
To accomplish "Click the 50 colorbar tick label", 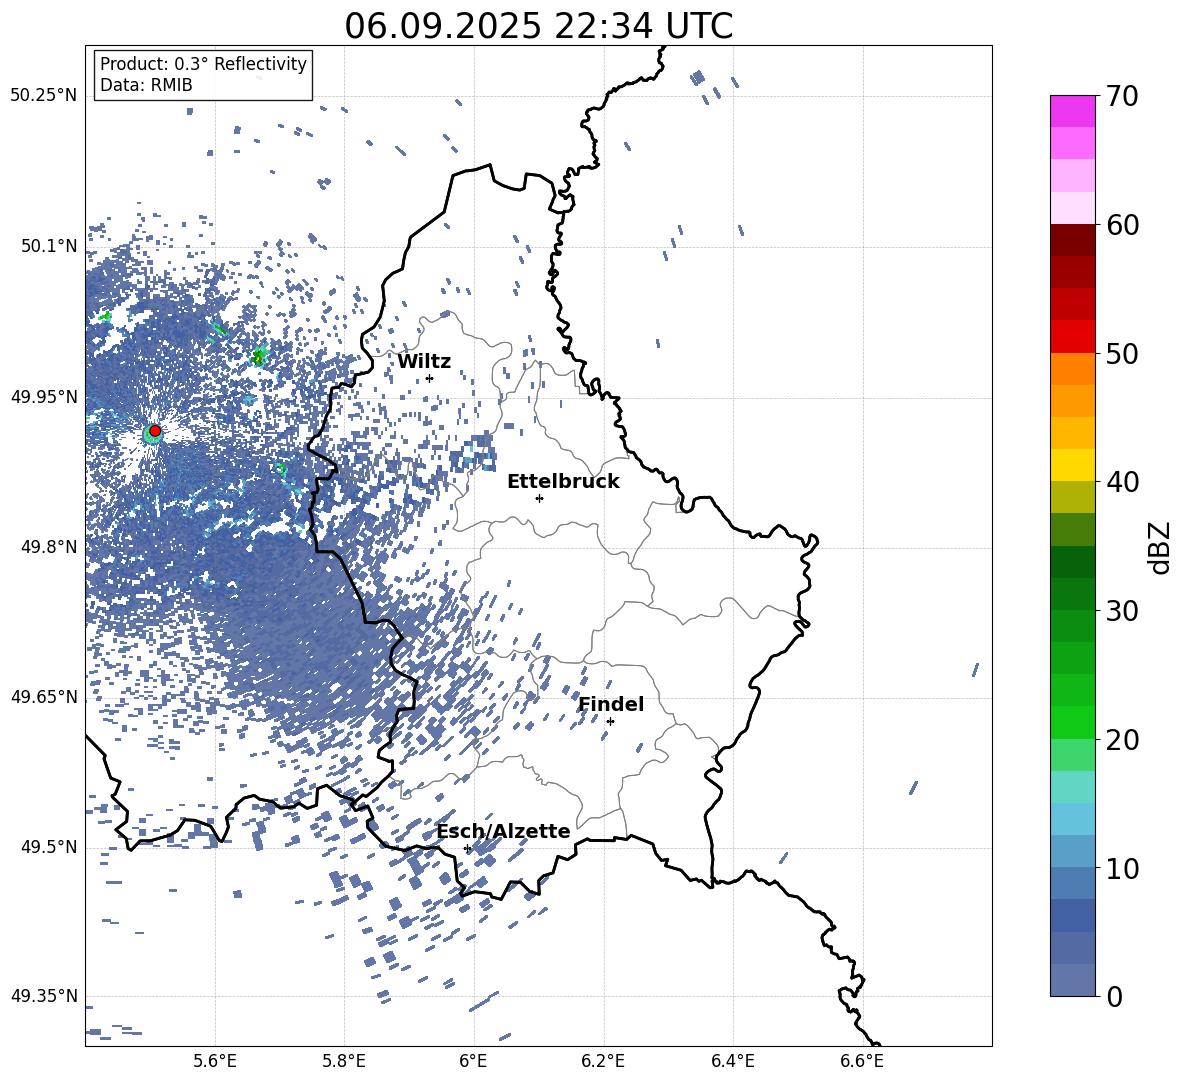I will pyautogui.click(x=1122, y=353).
